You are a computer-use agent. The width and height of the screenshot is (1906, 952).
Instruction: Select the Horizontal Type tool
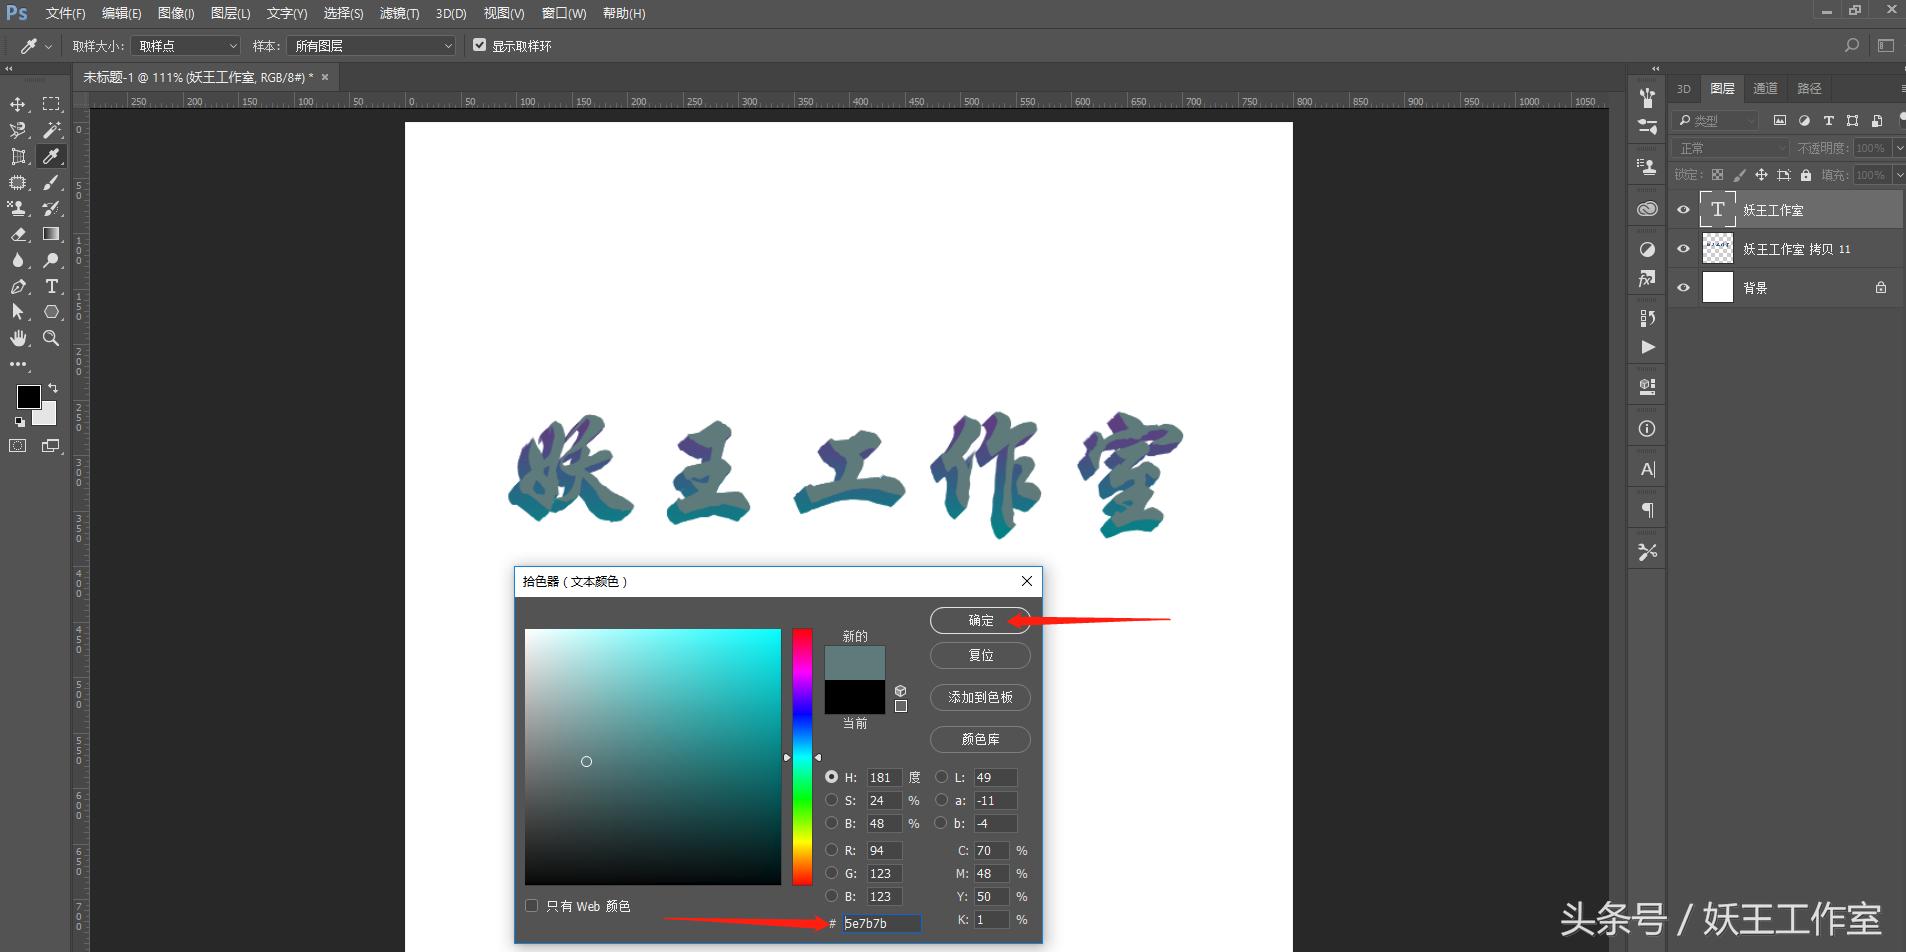click(52, 286)
